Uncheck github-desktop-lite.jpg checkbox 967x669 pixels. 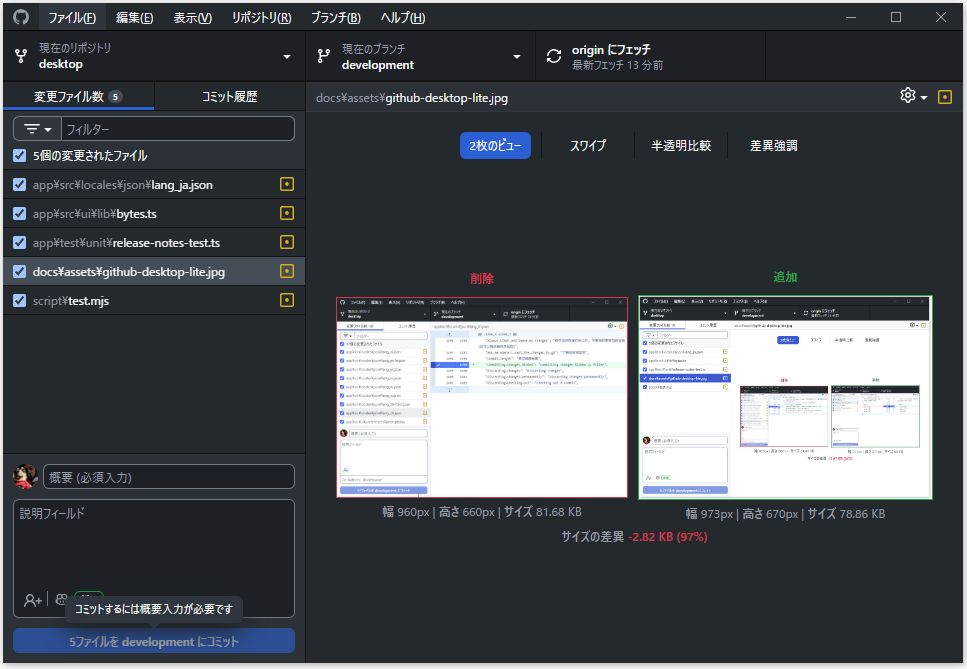tap(20, 271)
